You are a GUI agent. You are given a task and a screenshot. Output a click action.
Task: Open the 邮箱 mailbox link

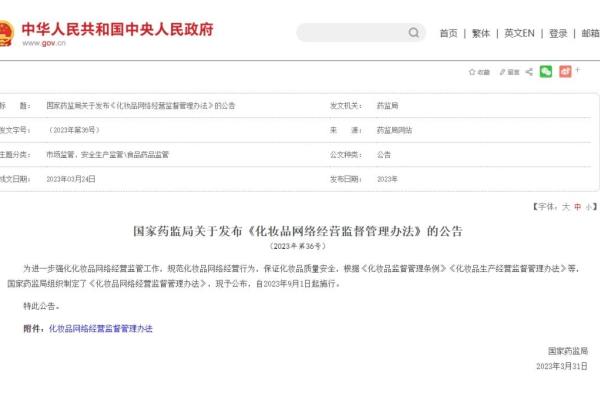coord(591,33)
